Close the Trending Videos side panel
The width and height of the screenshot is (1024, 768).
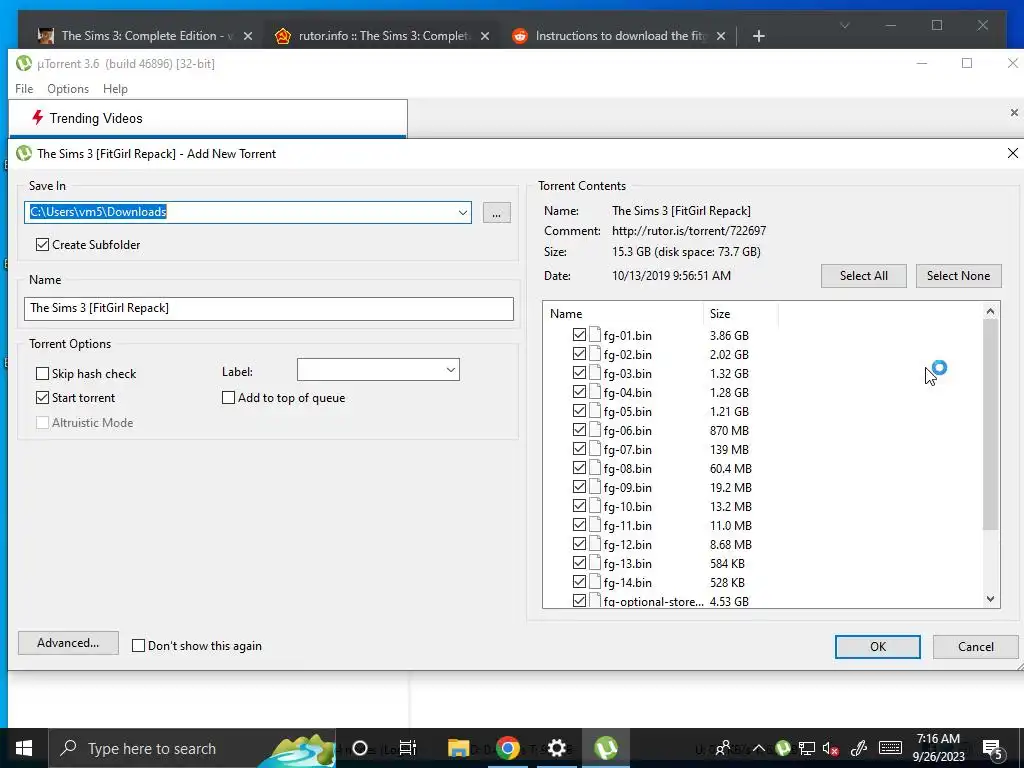(1014, 112)
